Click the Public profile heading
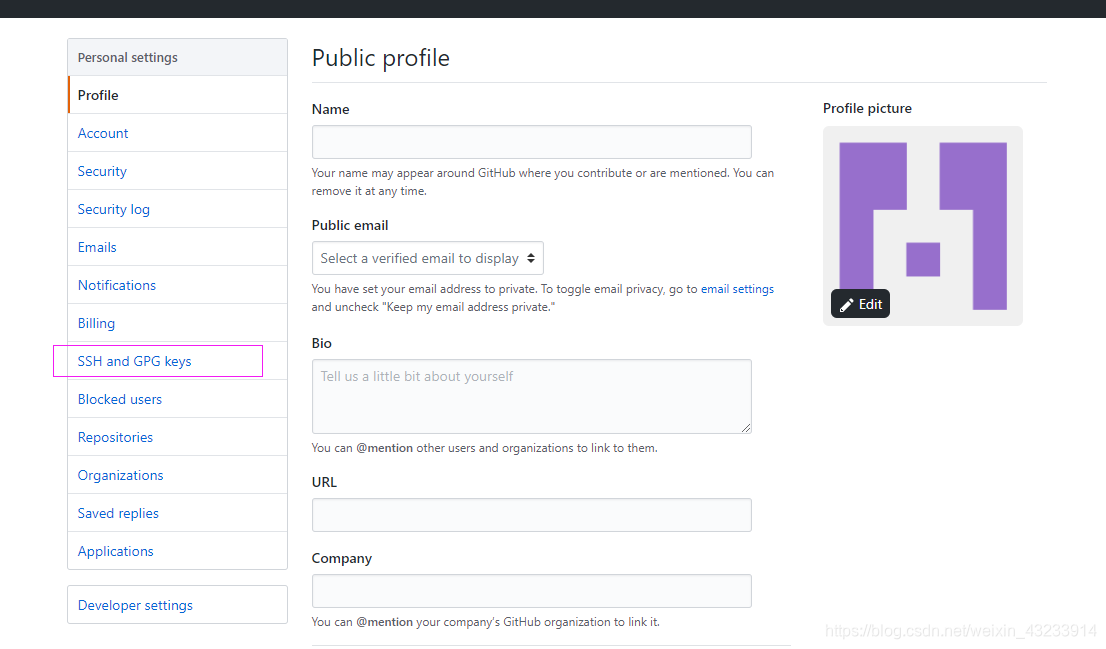Image resolution: width=1106 pixels, height=649 pixels. (381, 58)
